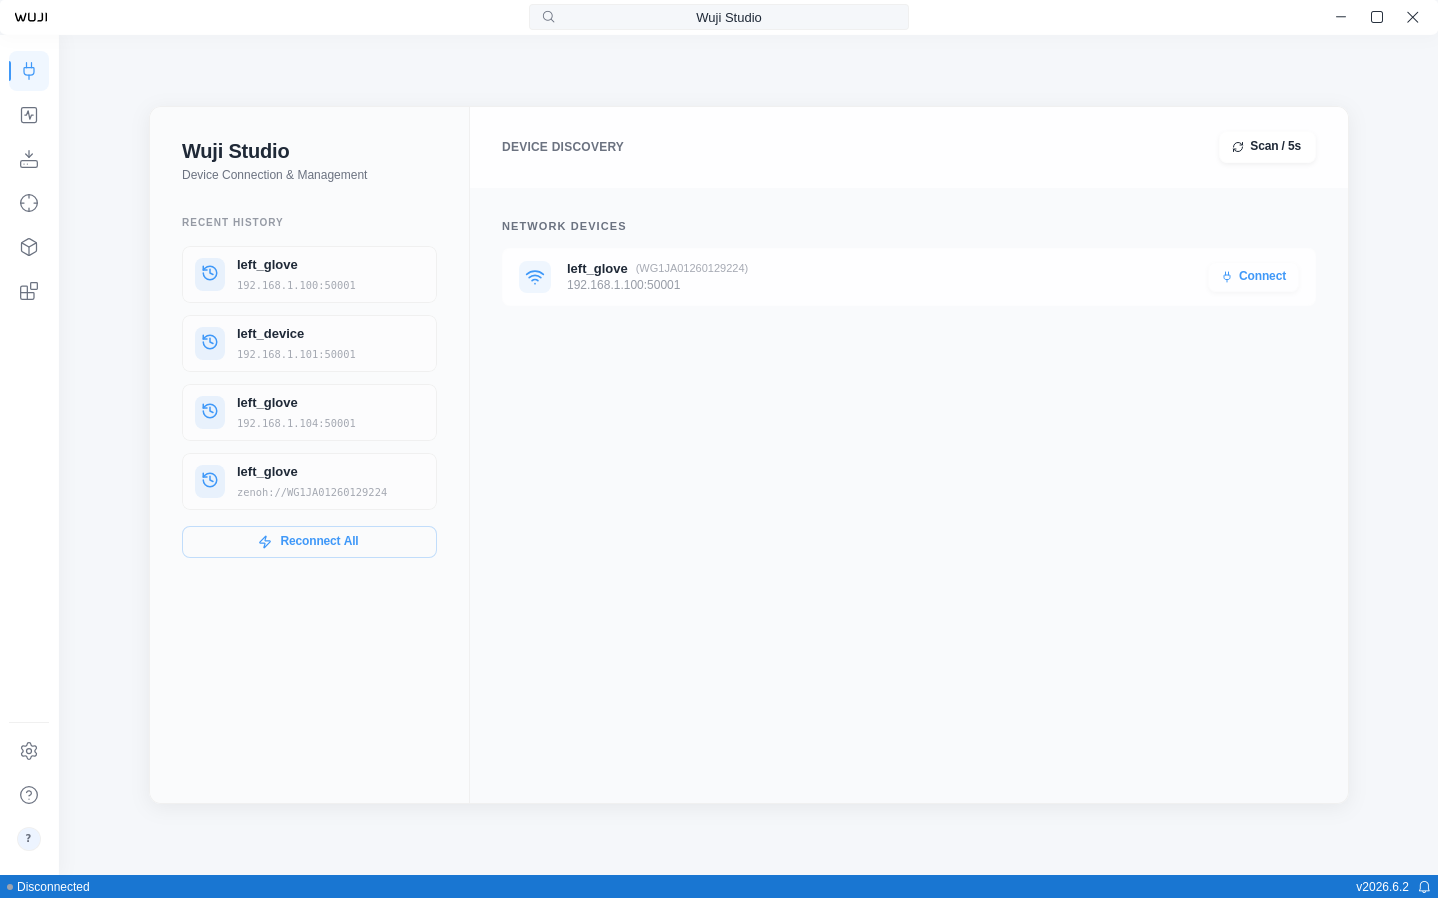Screen dimensions: 1438x898
Task: Click the network device address 192.168.1.100:50001
Action: 623,285
